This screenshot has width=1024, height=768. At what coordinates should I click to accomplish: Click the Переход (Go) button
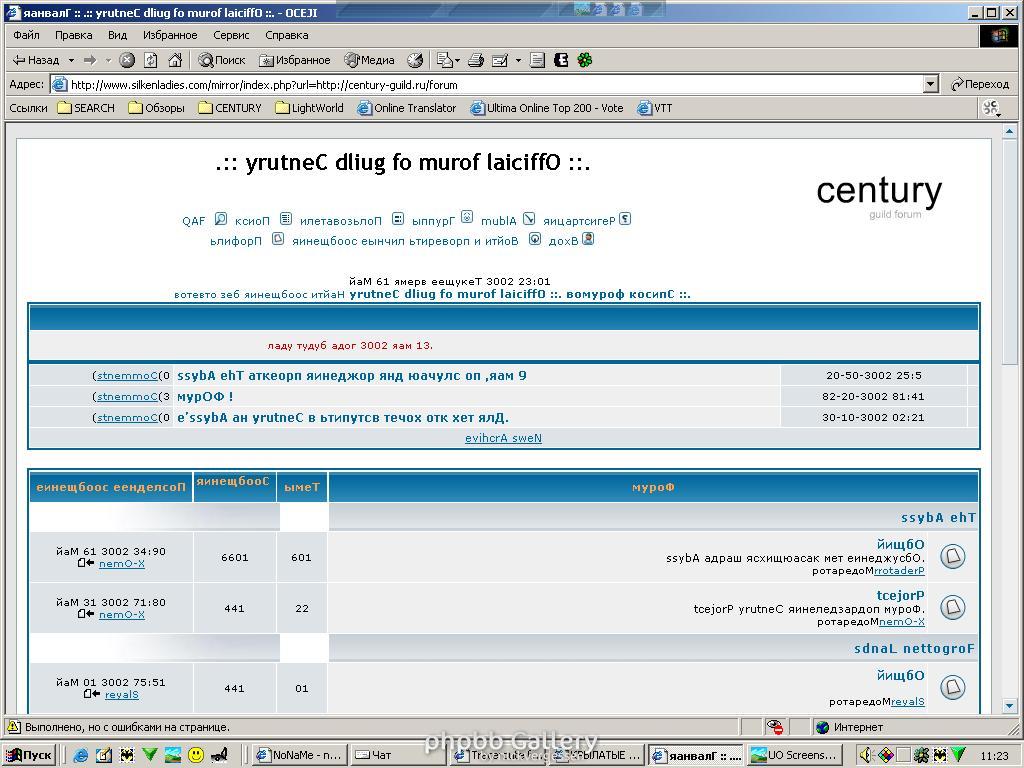click(980, 85)
